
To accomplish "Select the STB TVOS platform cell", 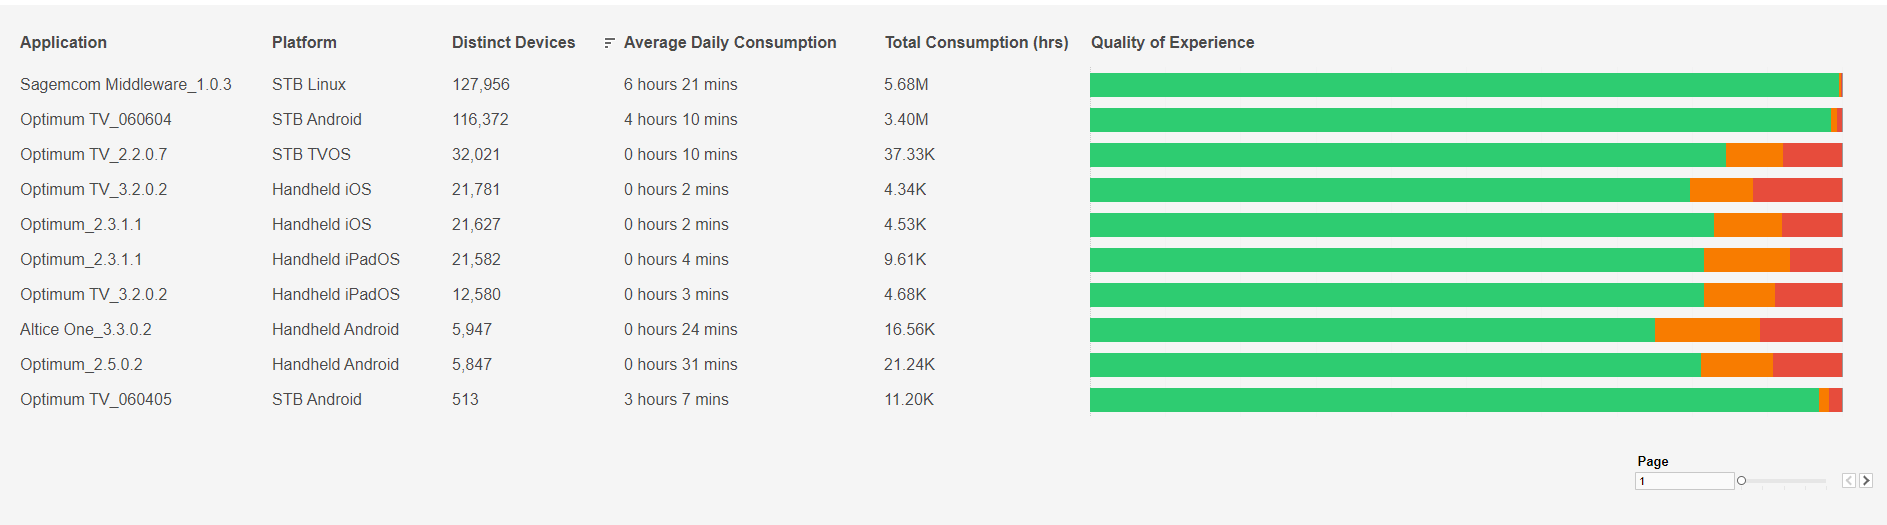I will [311, 155].
